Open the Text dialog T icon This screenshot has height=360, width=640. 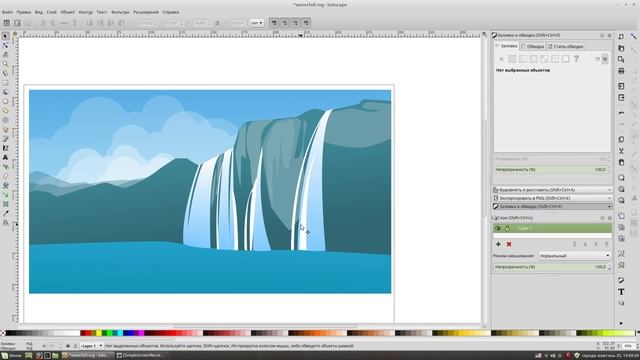(x=621, y=292)
